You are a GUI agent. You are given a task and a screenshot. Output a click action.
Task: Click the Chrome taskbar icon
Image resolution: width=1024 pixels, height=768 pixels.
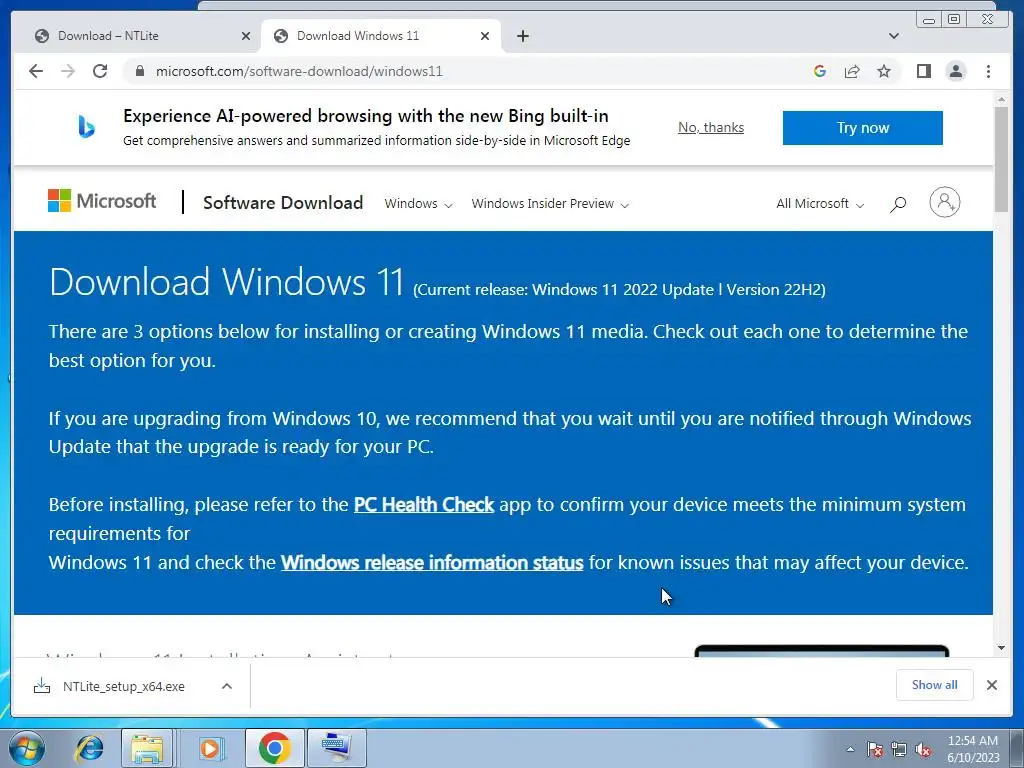click(x=274, y=748)
